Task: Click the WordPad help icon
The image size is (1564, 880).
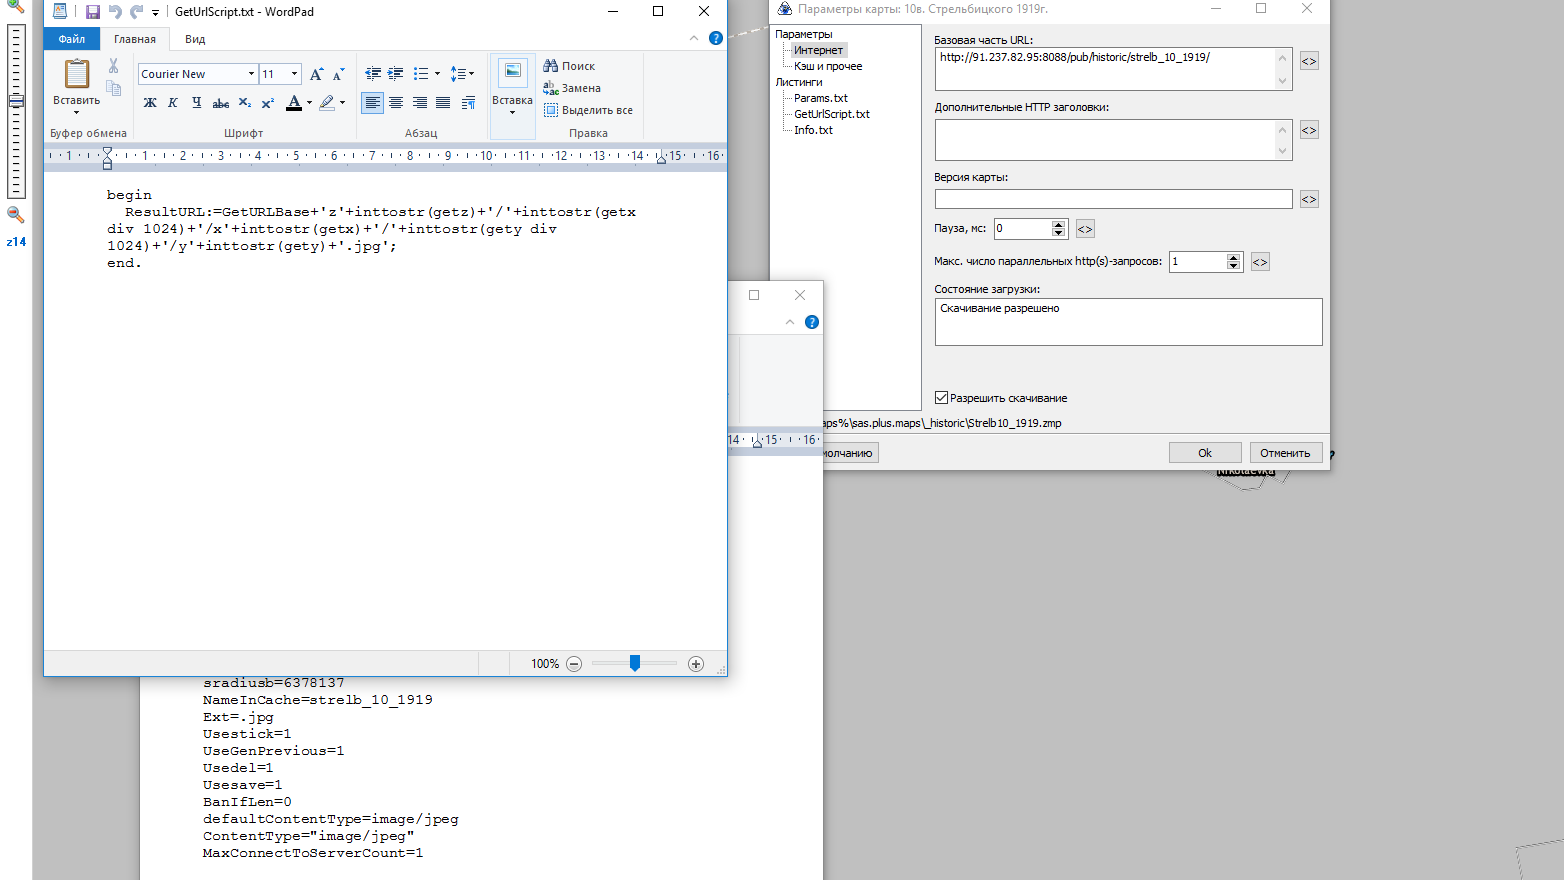Action: [x=716, y=38]
